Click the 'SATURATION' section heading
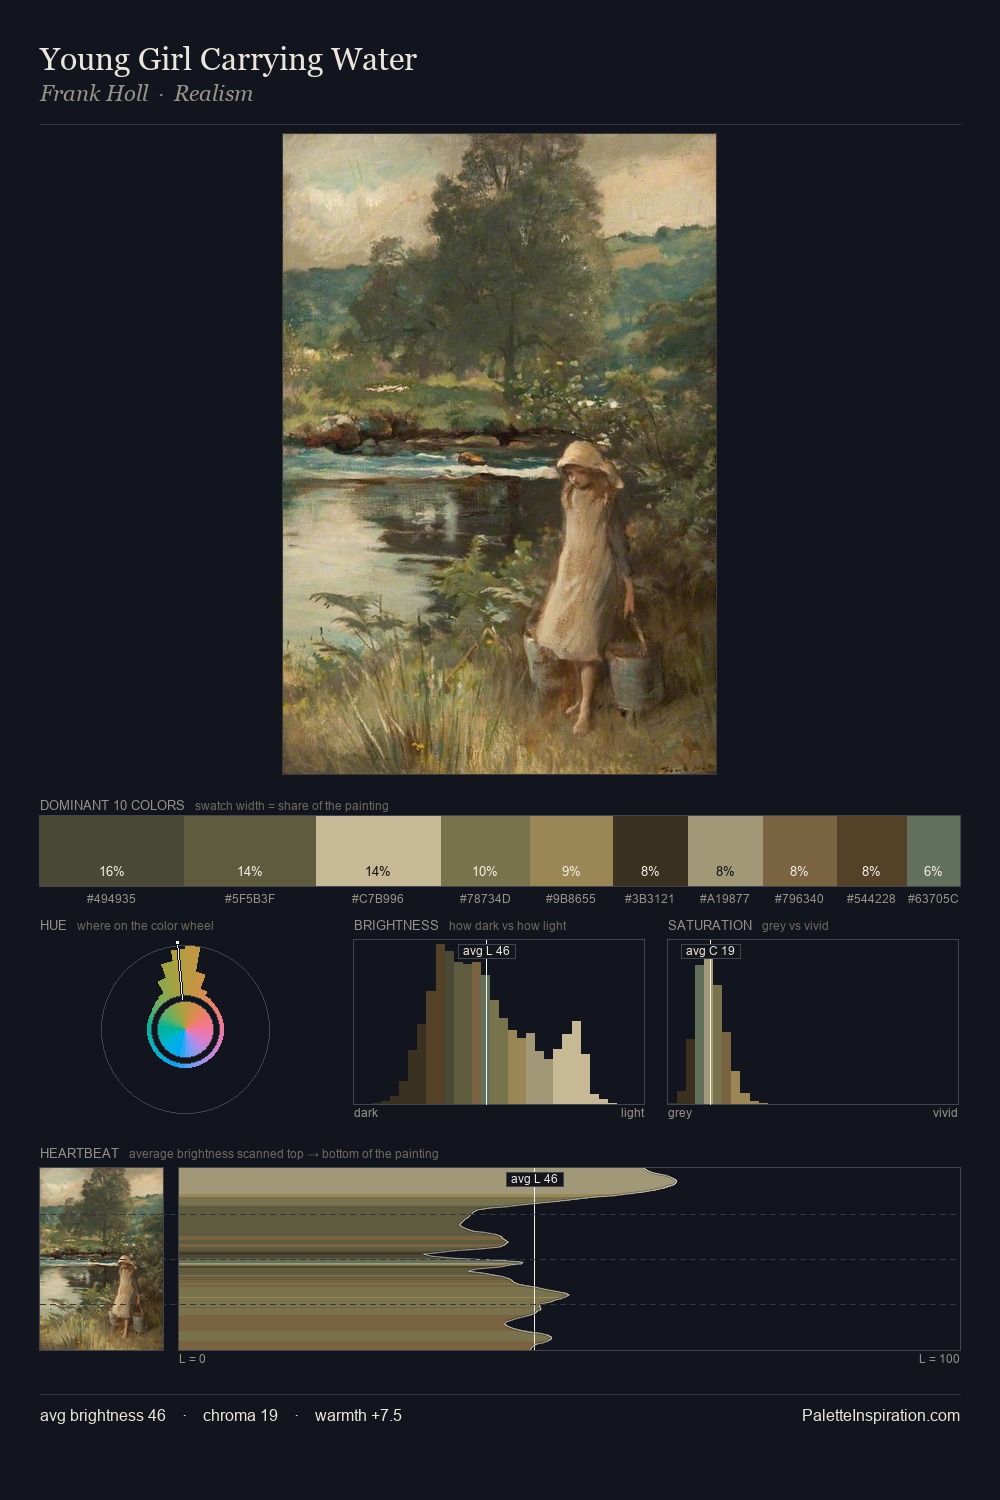Viewport: 1000px width, 1500px height. 710,925
